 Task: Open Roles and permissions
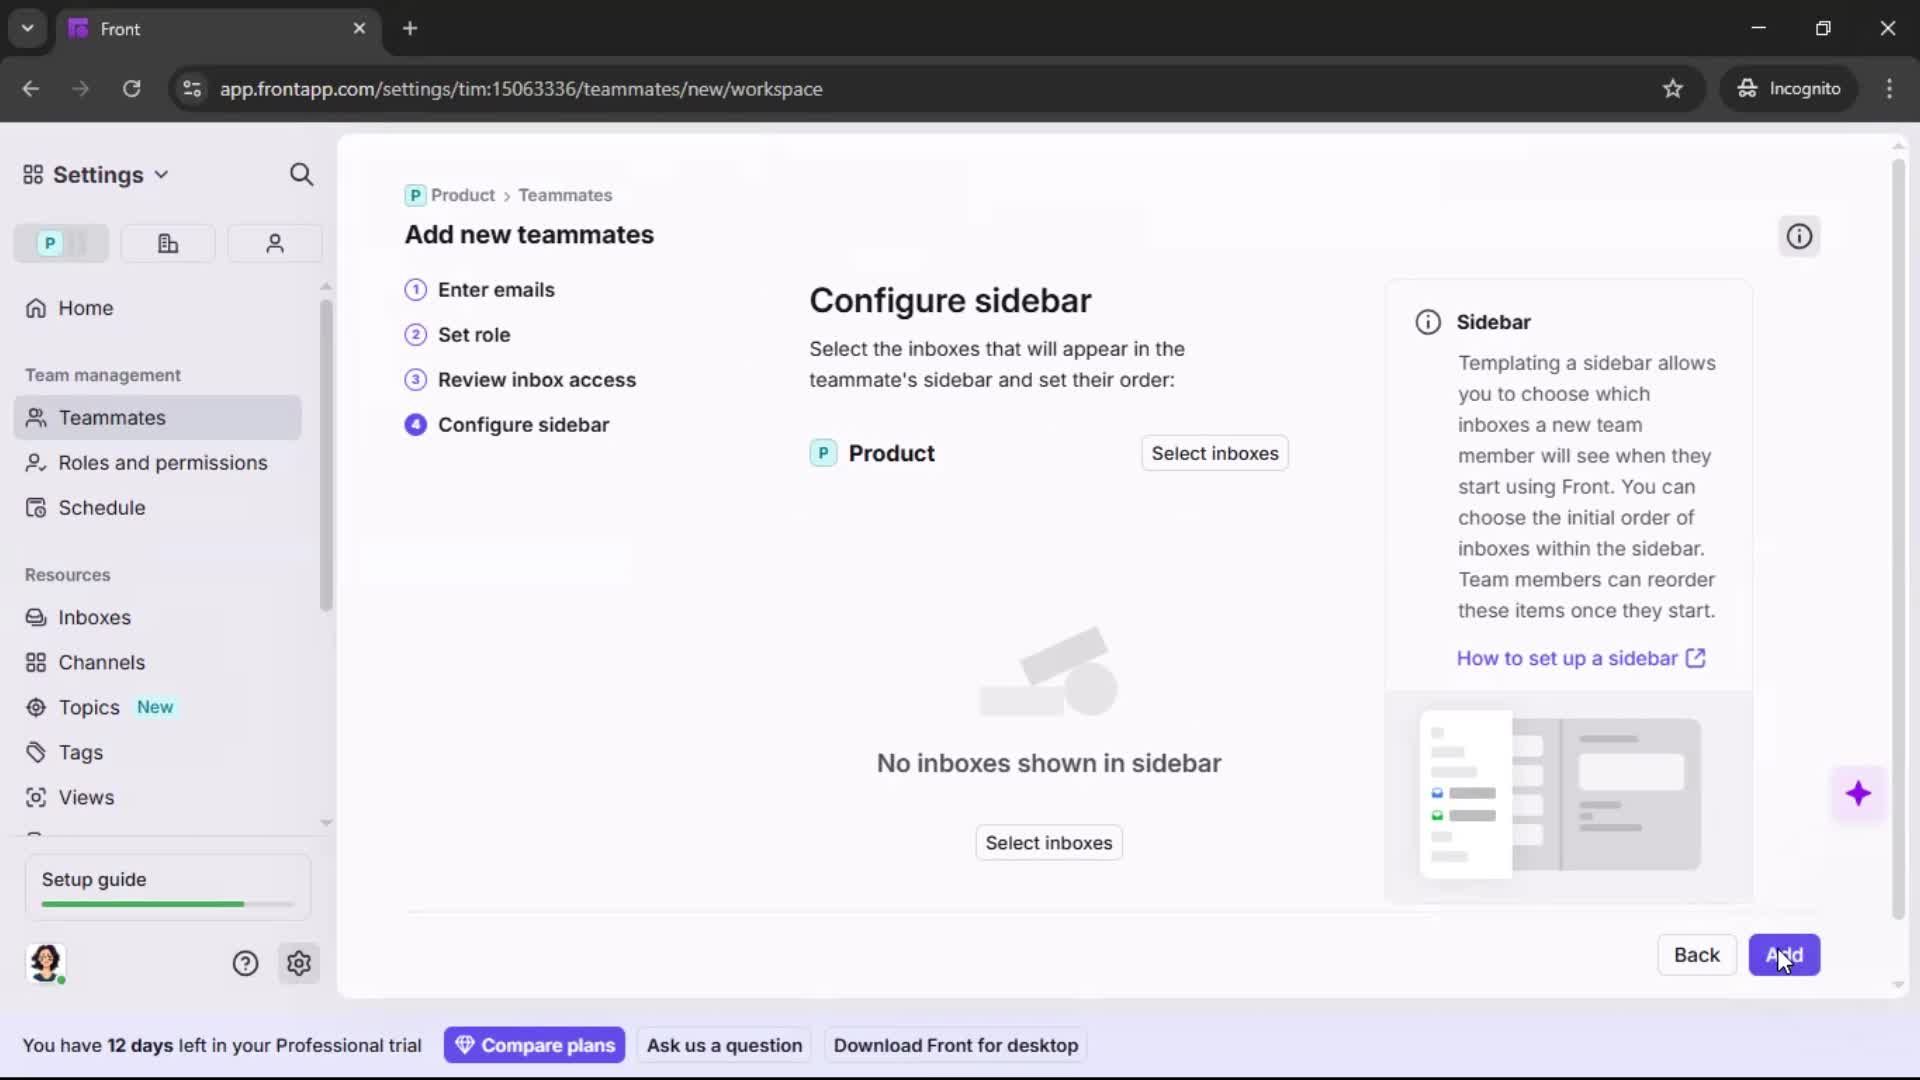pos(162,463)
